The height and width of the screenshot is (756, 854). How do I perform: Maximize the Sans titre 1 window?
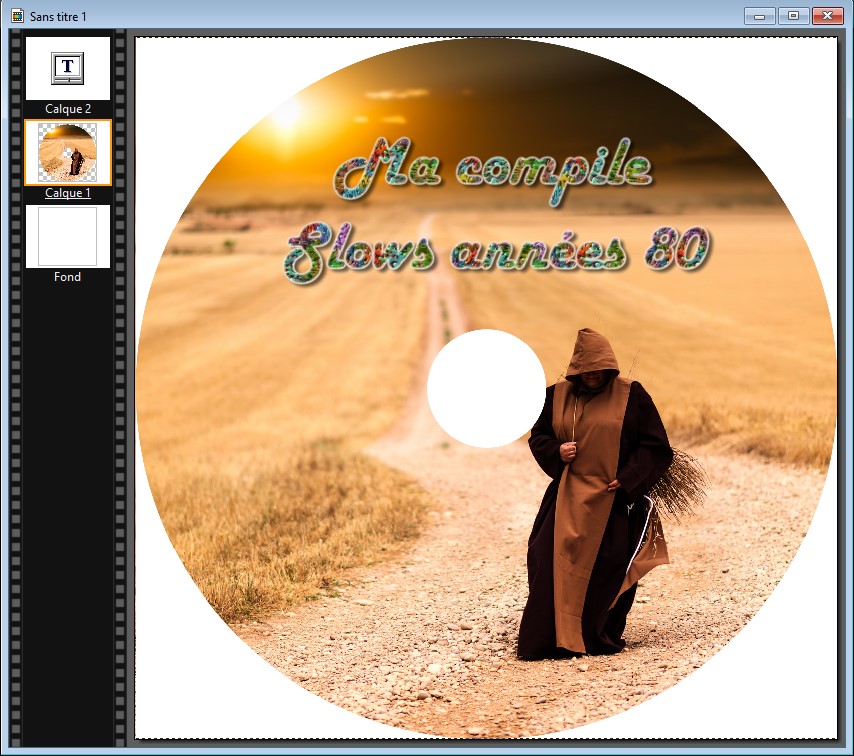(793, 16)
